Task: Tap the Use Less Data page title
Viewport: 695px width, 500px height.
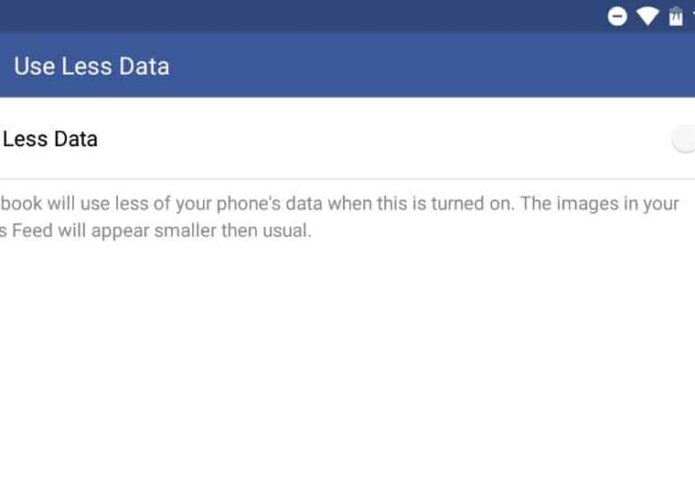Action: point(91,66)
